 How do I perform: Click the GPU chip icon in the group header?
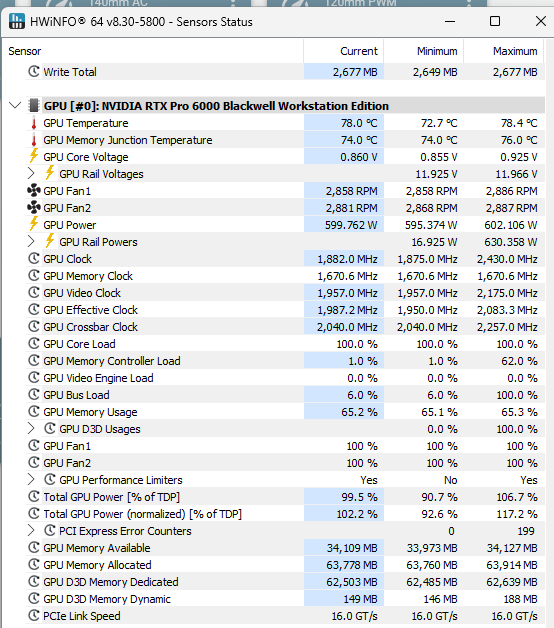coord(34,106)
